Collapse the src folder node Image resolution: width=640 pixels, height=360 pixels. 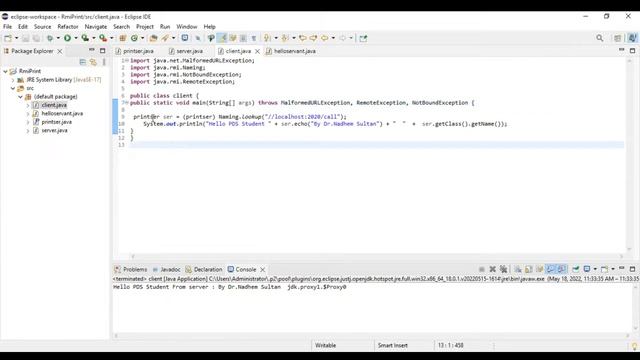point(13,88)
